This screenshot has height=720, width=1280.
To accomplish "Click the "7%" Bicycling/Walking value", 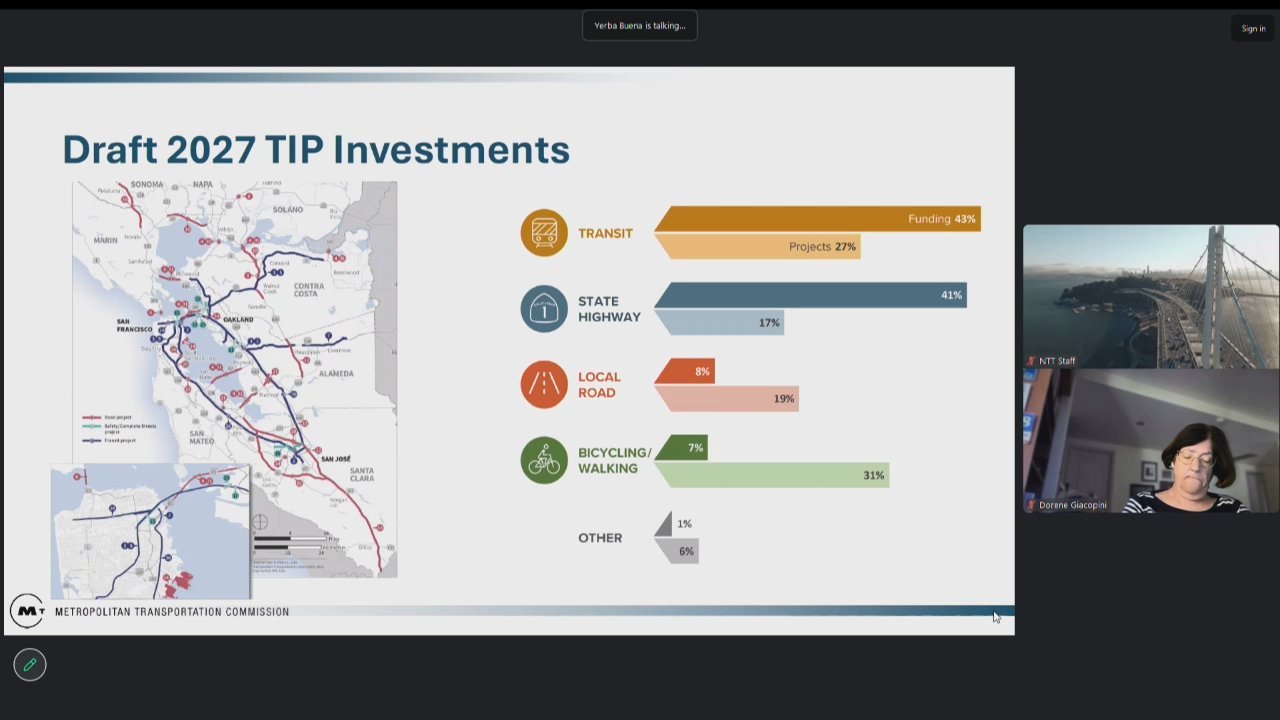I will point(696,448).
